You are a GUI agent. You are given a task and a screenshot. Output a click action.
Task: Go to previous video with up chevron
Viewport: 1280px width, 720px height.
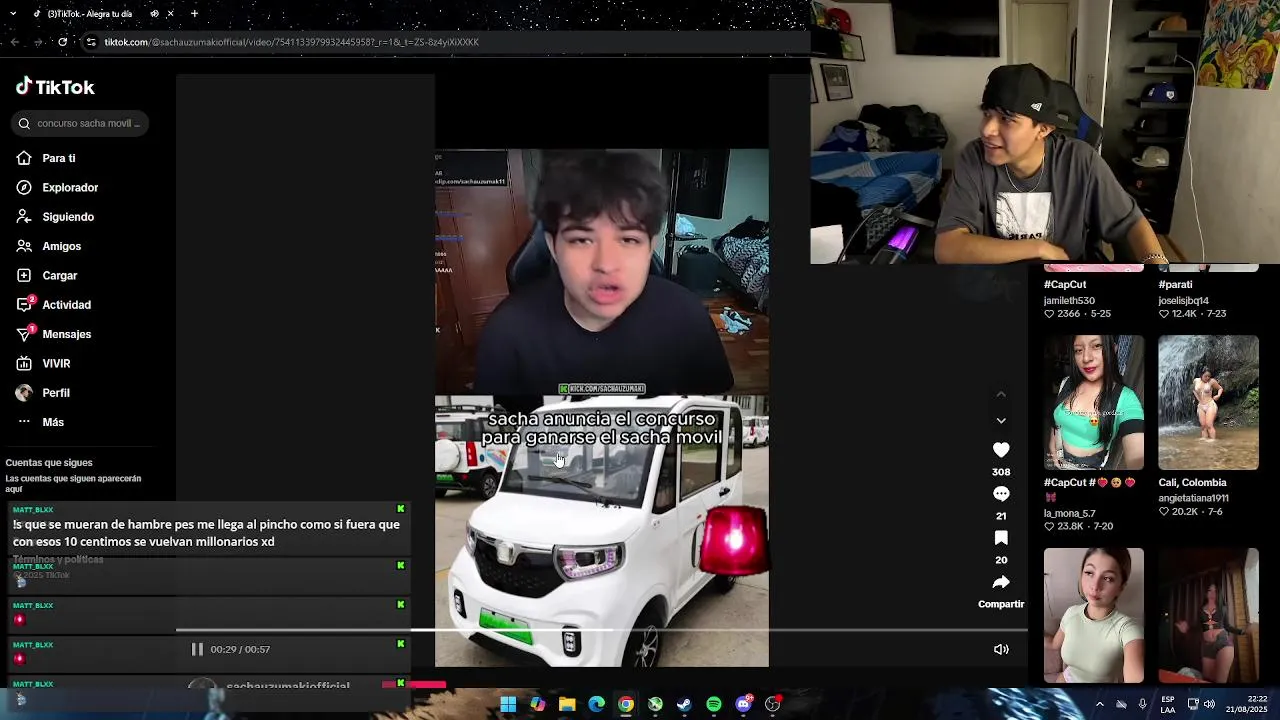[1001, 395]
